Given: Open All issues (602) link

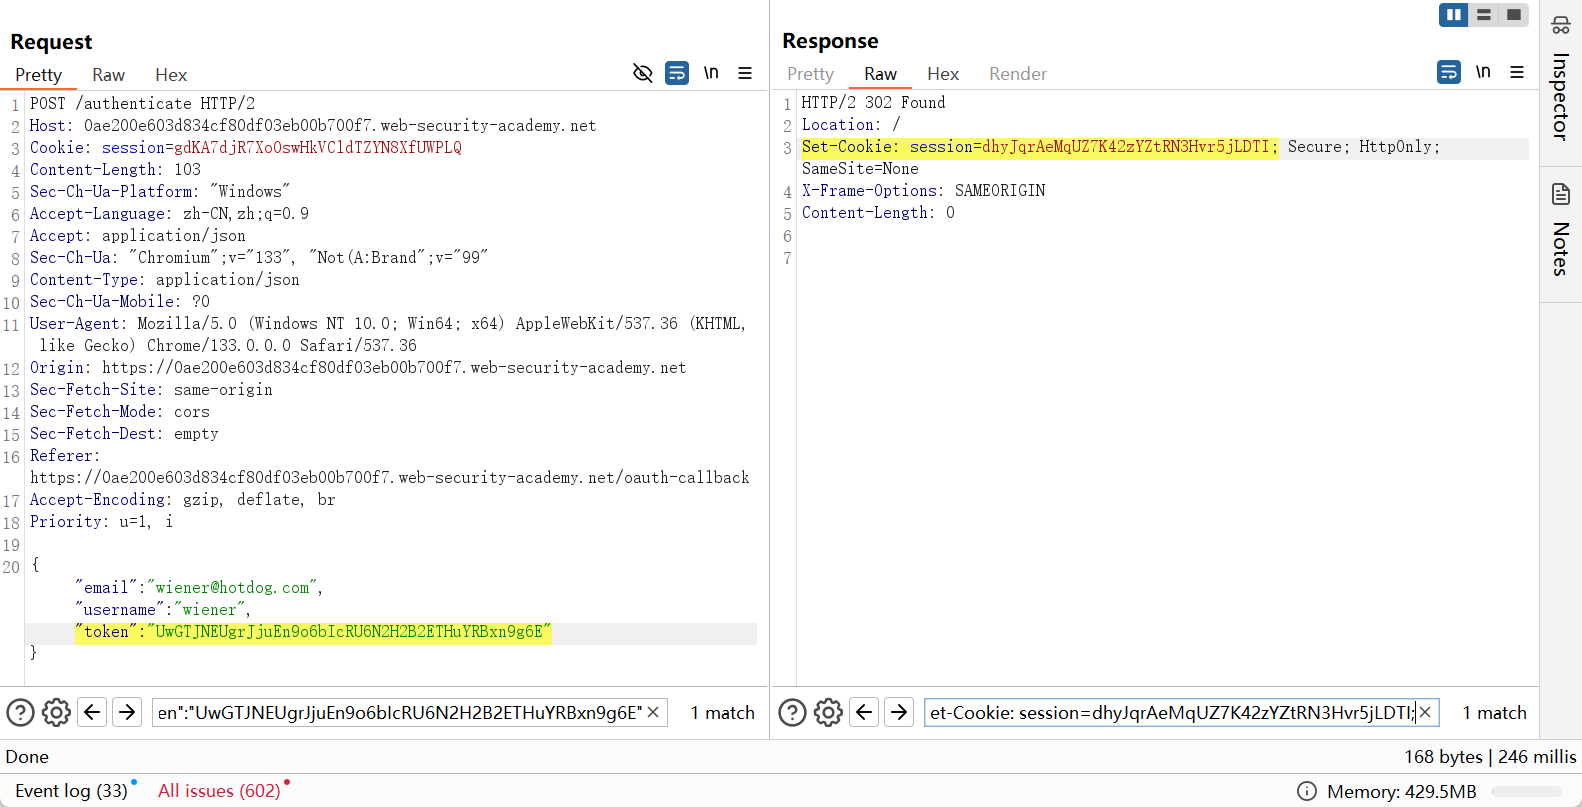Looking at the screenshot, I should (x=219, y=791).
